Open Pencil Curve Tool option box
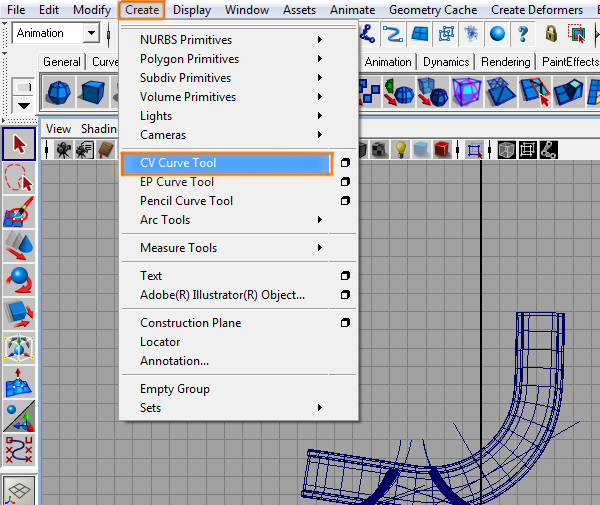600x505 pixels. click(345, 201)
